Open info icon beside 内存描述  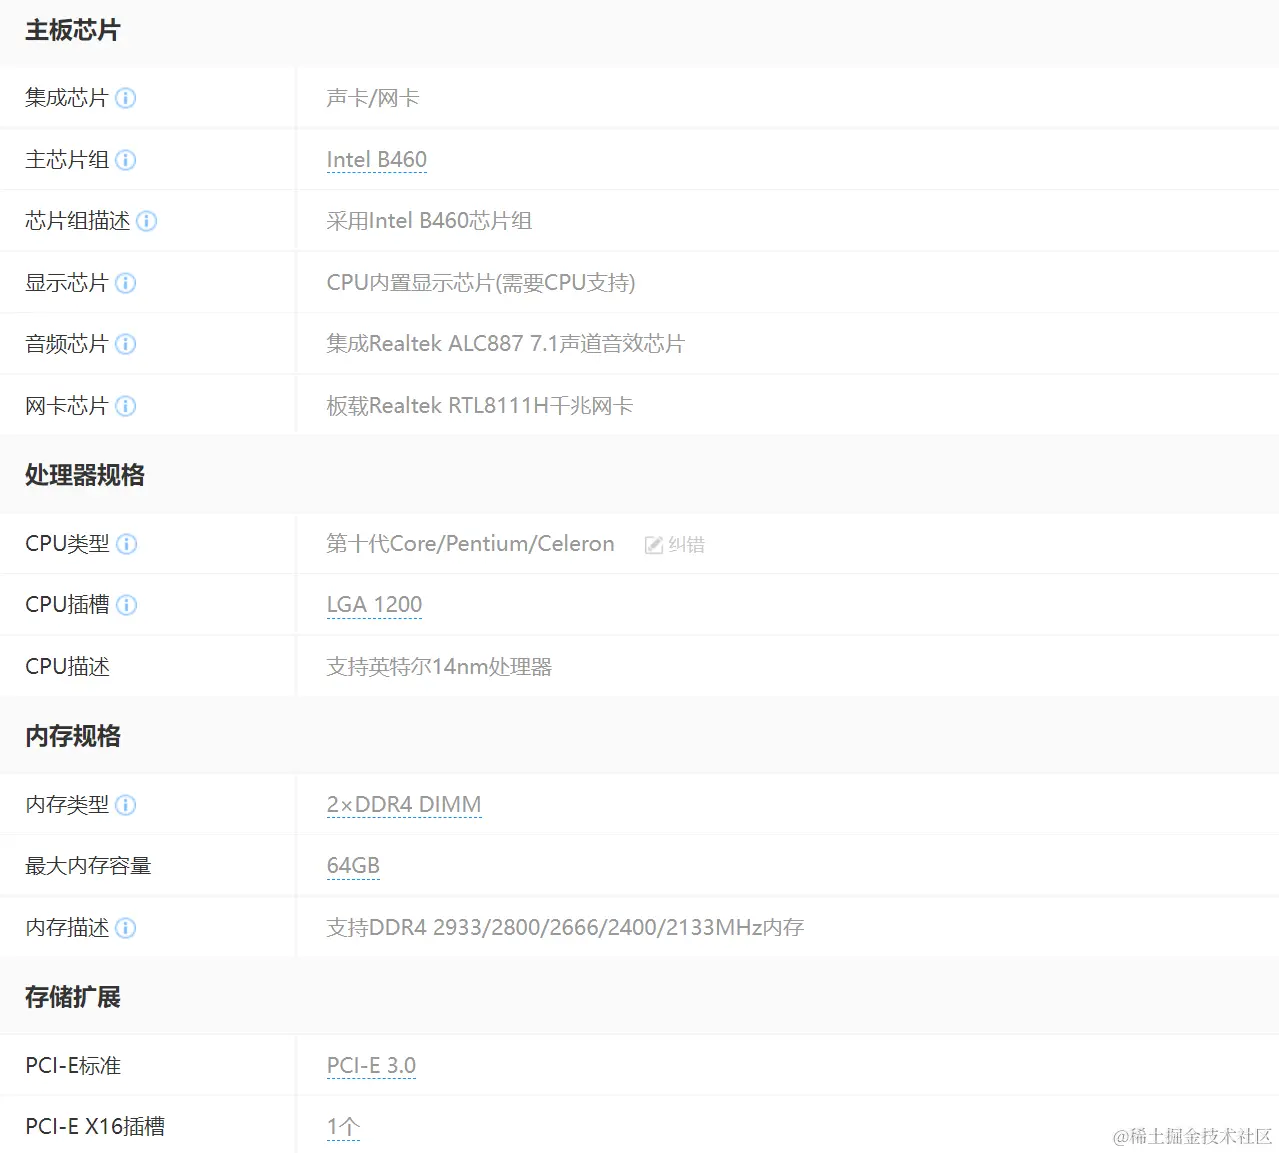coord(126,928)
